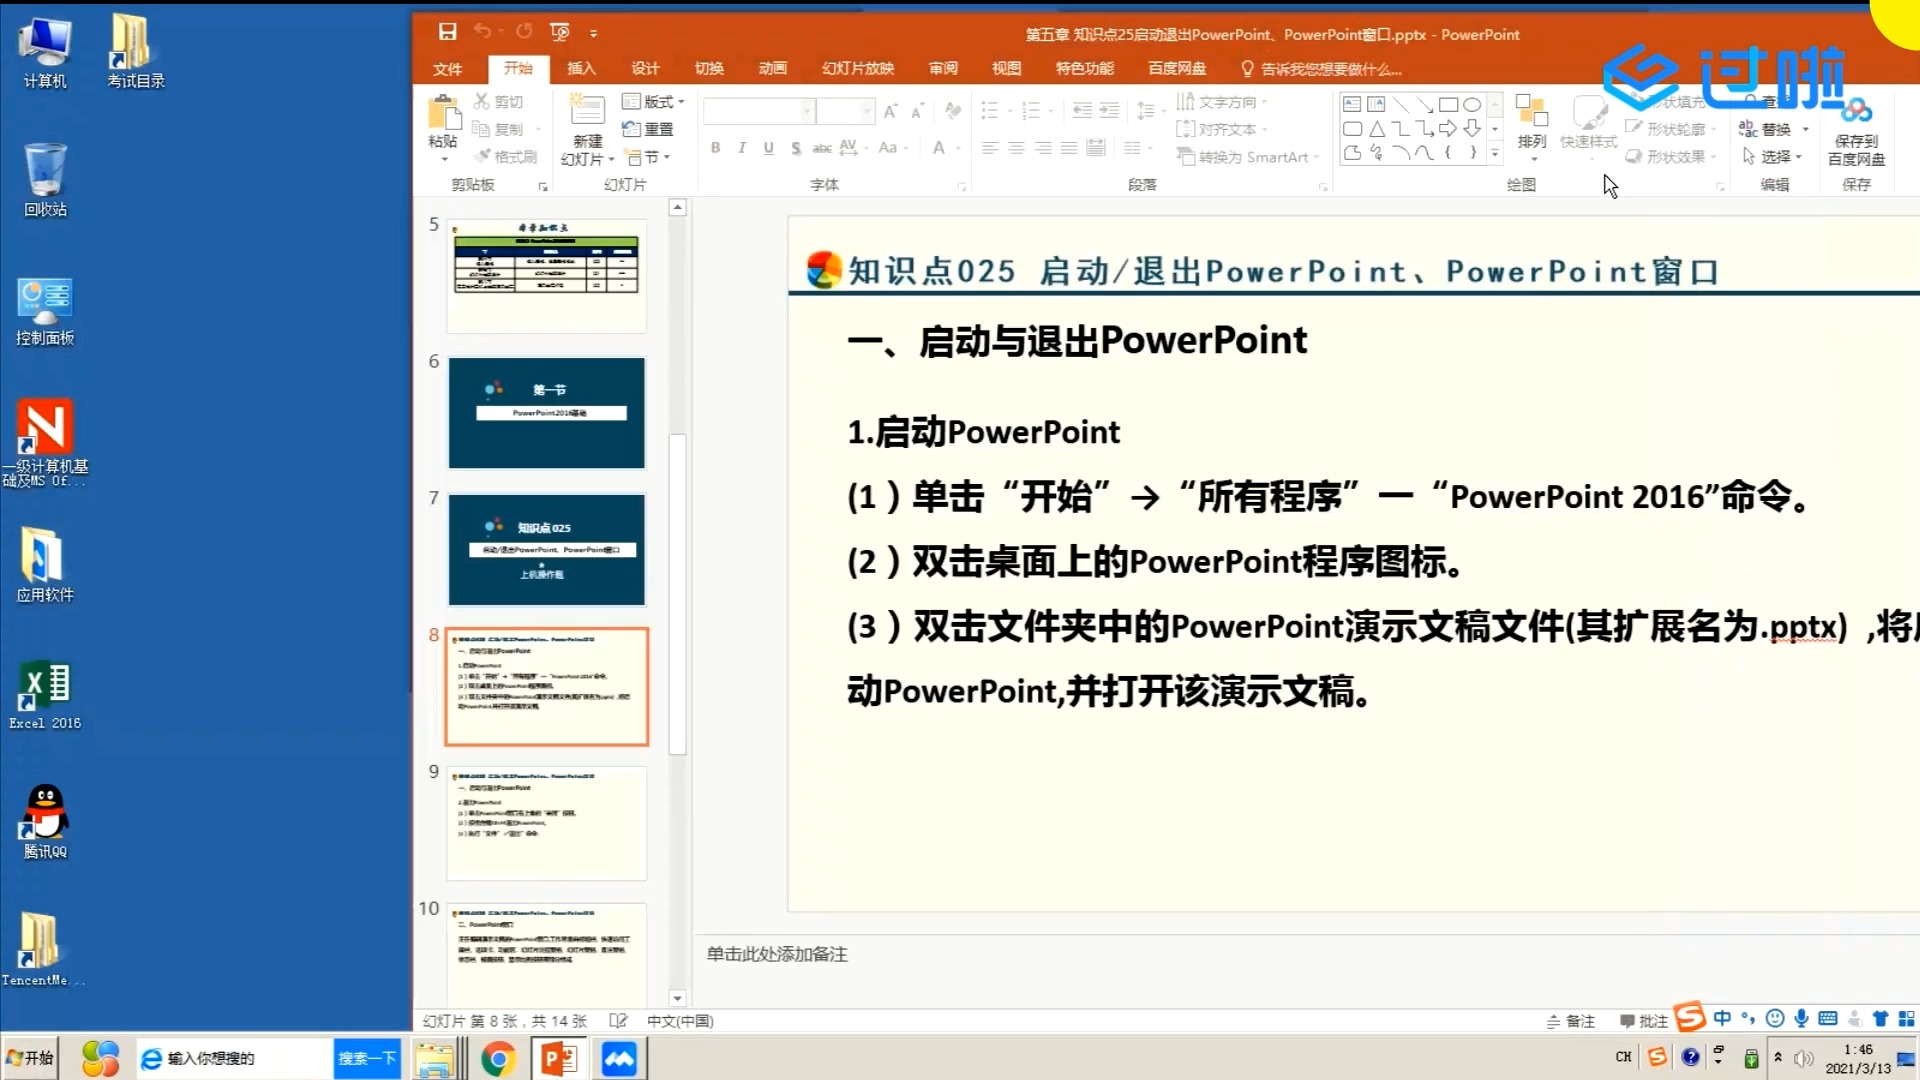Image resolution: width=1920 pixels, height=1080 pixels.
Task: Select the oval shape in the shapes gallery
Action: coord(1472,104)
